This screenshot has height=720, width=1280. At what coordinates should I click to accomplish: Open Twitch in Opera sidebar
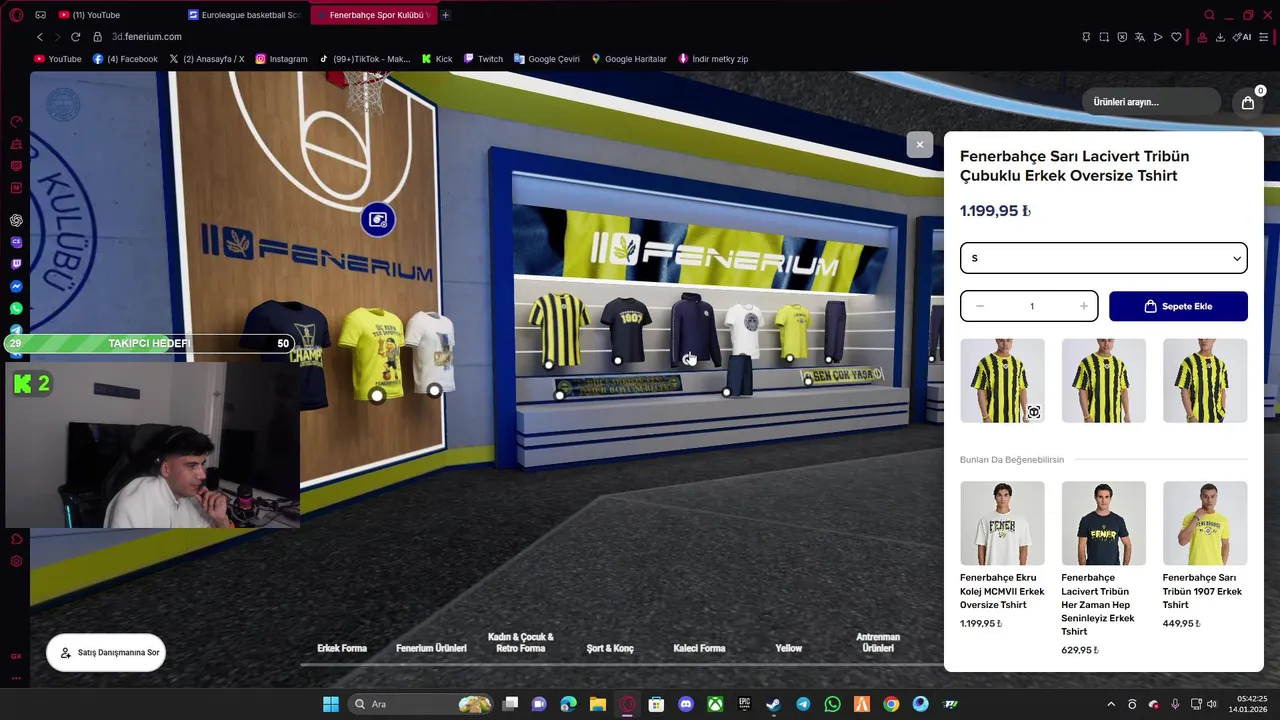click(16, 264)
